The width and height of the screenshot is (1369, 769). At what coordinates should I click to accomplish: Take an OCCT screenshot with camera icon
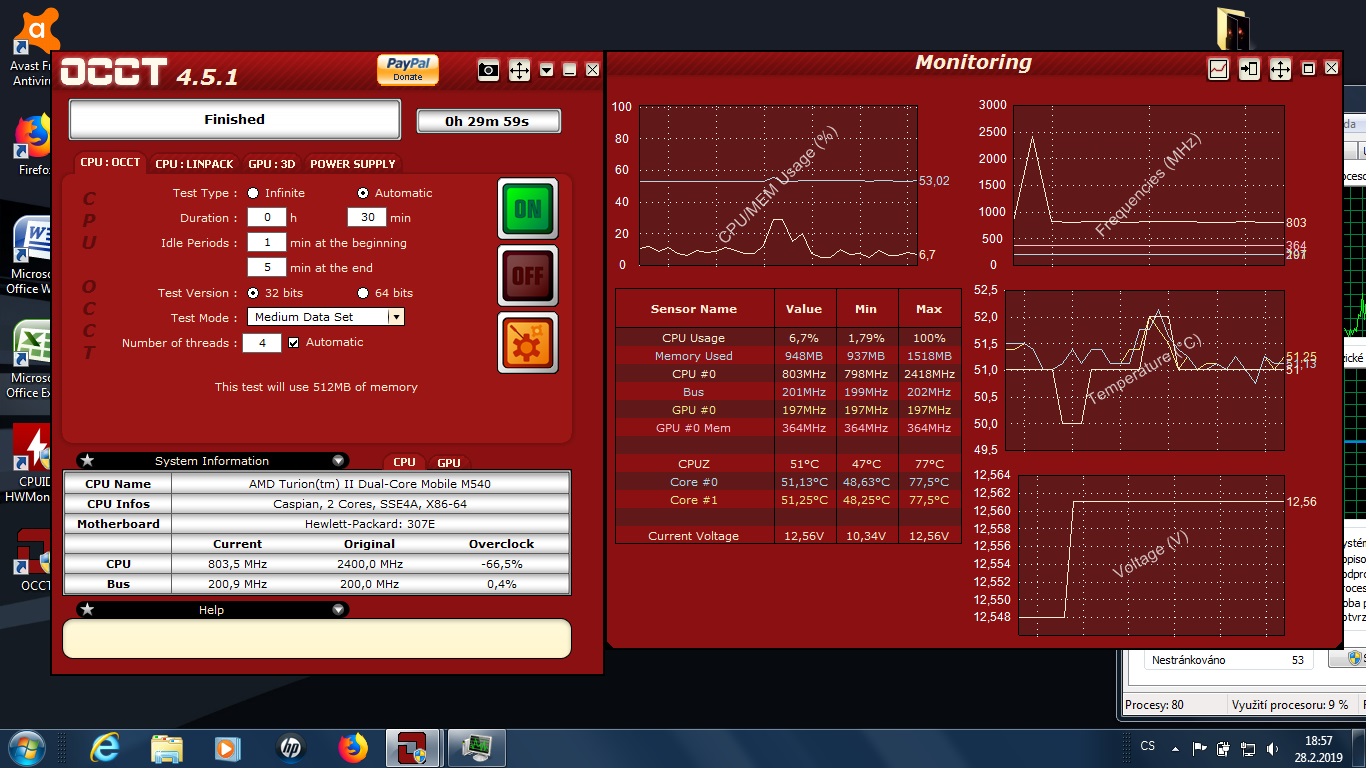click(x=488, y=70)
